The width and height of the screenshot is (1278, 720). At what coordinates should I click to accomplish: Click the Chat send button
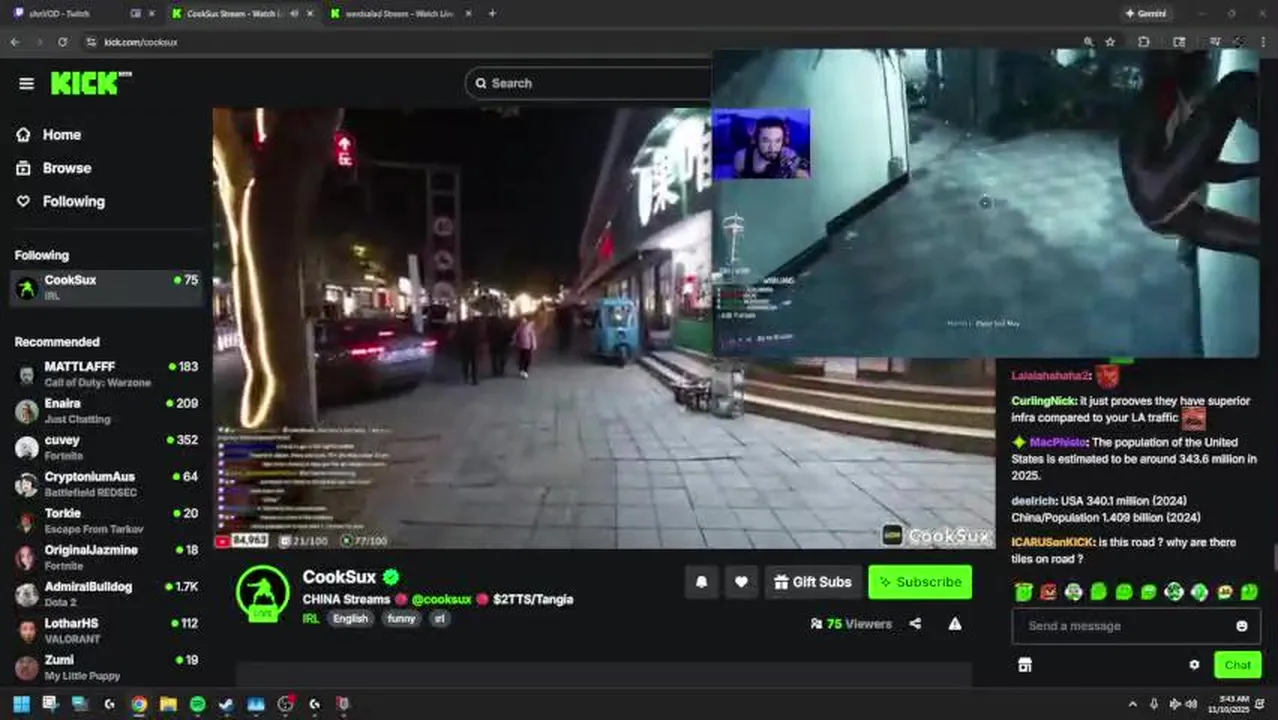click(1237, 665)
